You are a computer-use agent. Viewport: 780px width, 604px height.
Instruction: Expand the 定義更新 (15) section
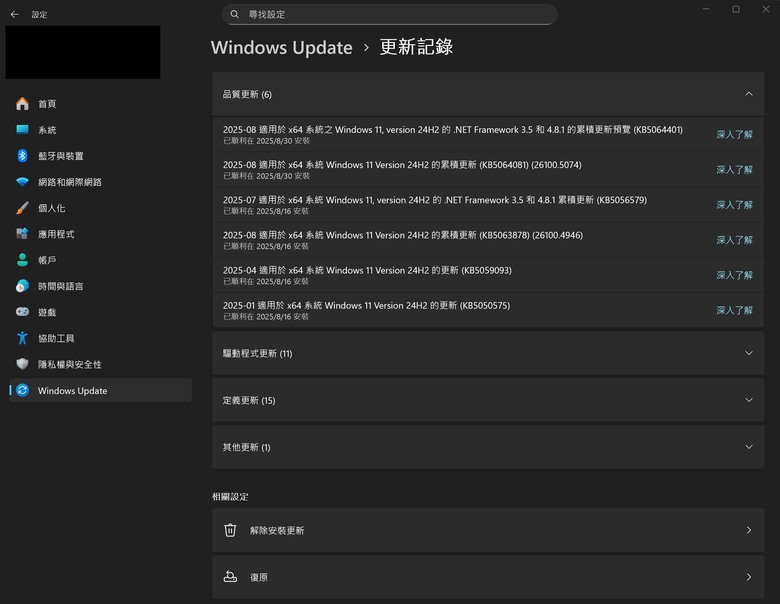(x=488, y=400)
